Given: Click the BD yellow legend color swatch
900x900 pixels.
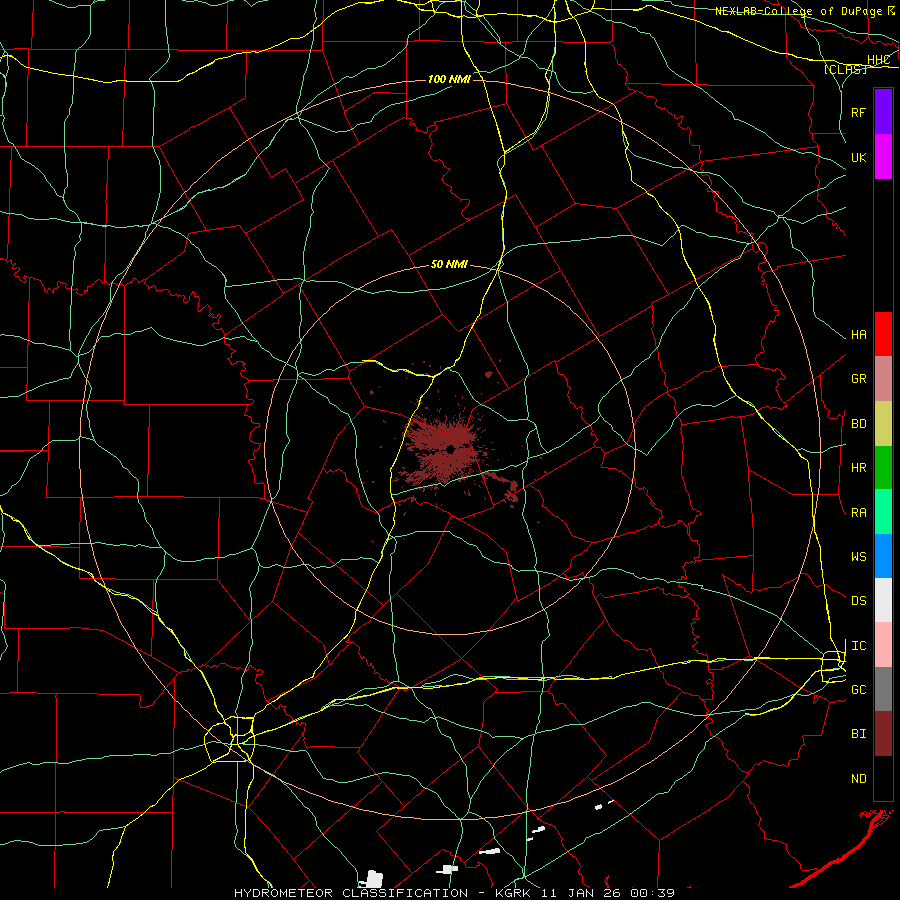Looking at the screenshot, I should click(x=883, y=424).
